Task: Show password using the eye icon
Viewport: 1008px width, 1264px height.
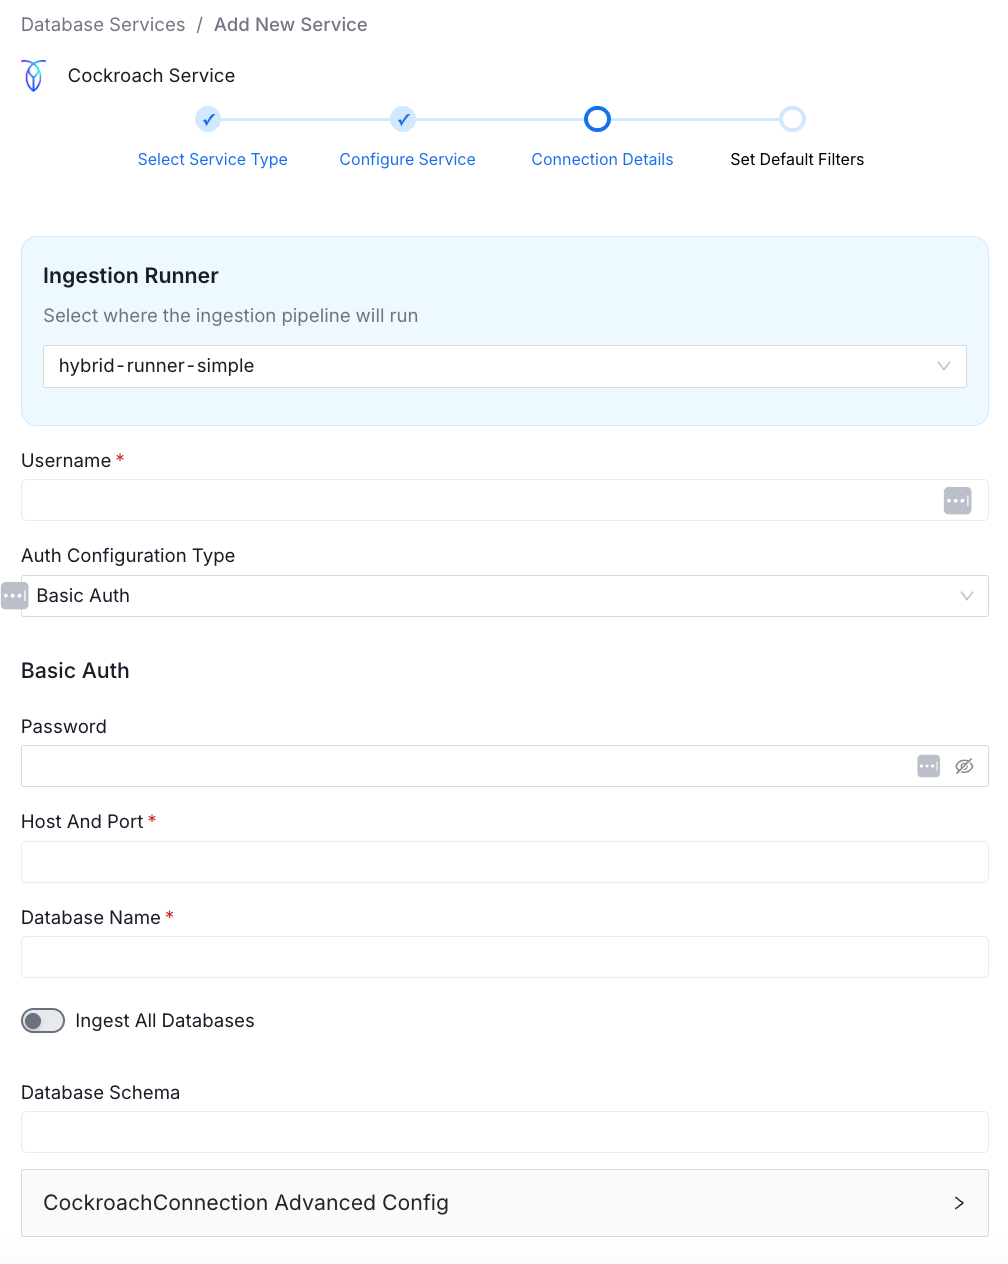Action: click(x=964, y=766)
